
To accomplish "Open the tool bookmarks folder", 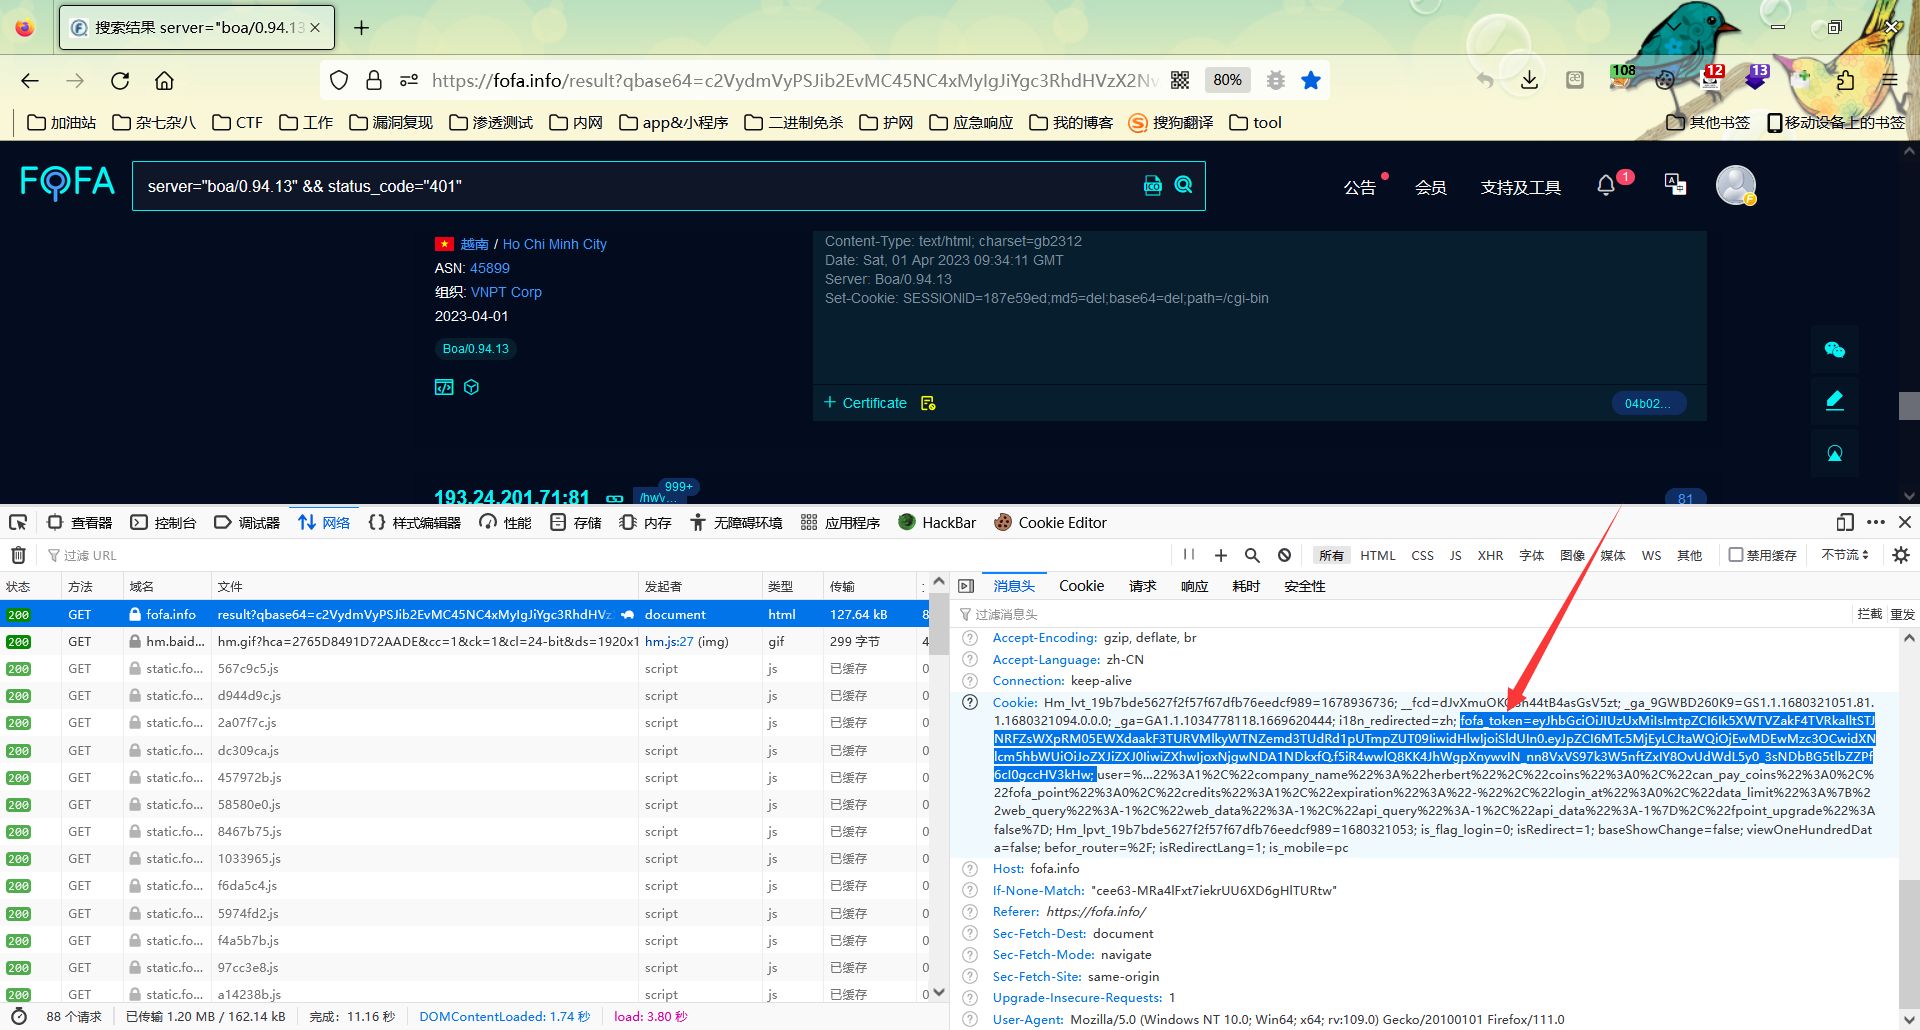I will pos(1255,122).
